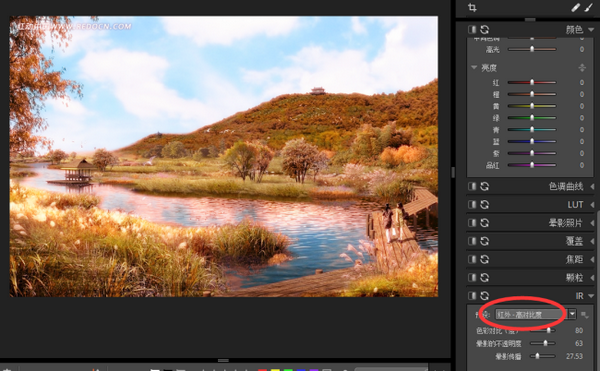Expand the LUT panel arrow

click(592, 205)
